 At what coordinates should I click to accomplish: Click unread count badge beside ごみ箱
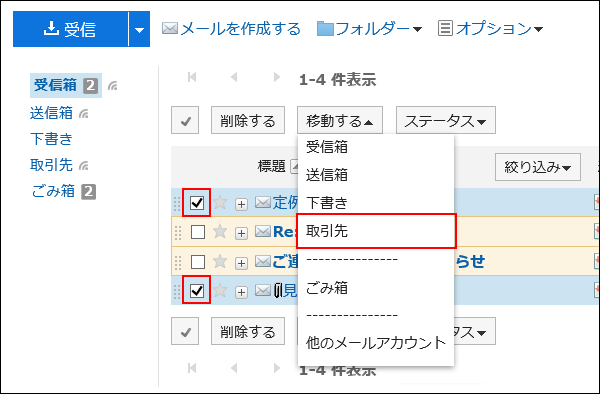coord(88,192)
